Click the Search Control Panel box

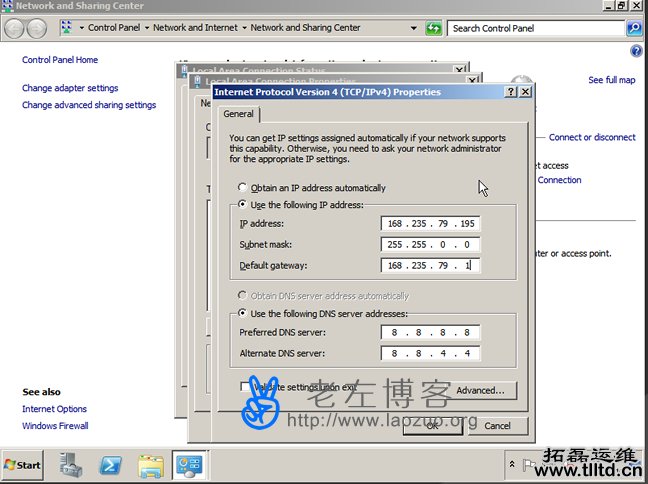(536, 29)
